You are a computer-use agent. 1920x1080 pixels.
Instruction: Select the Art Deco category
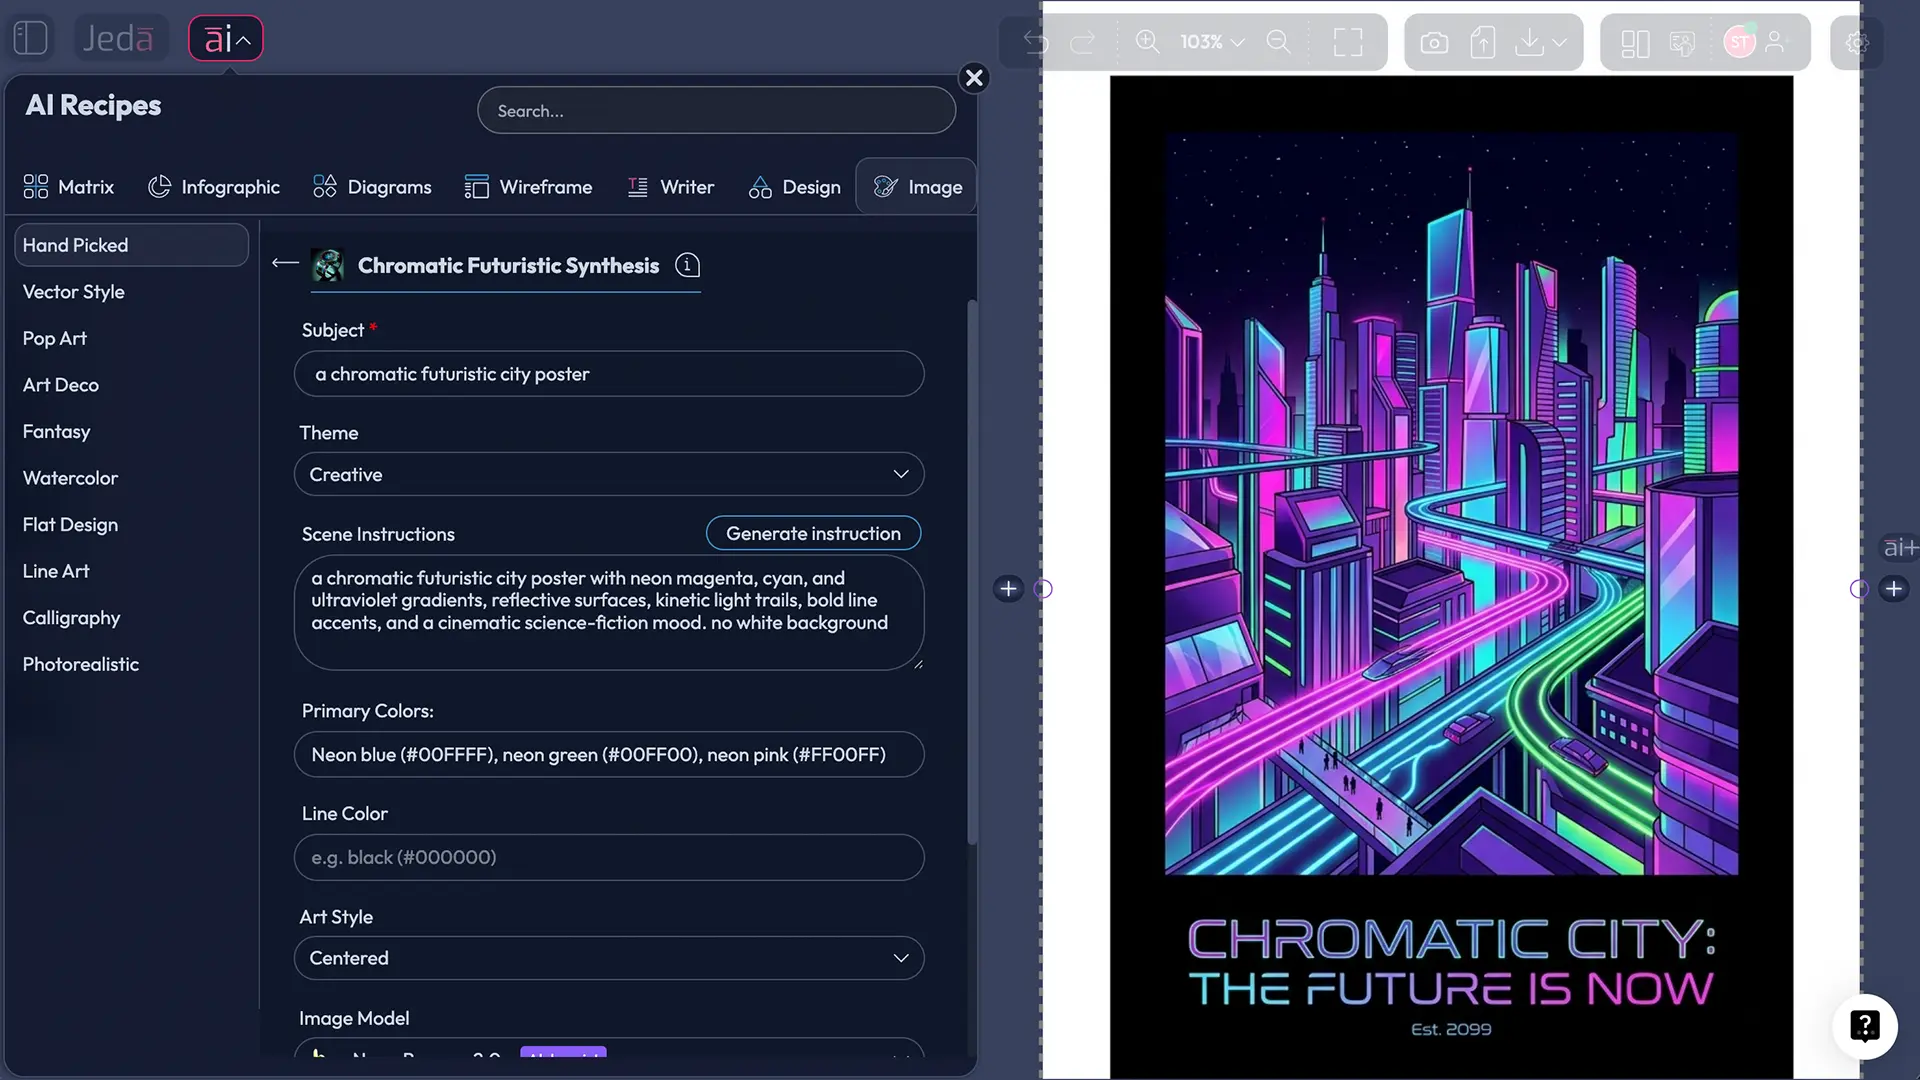[x=61, y=385]
